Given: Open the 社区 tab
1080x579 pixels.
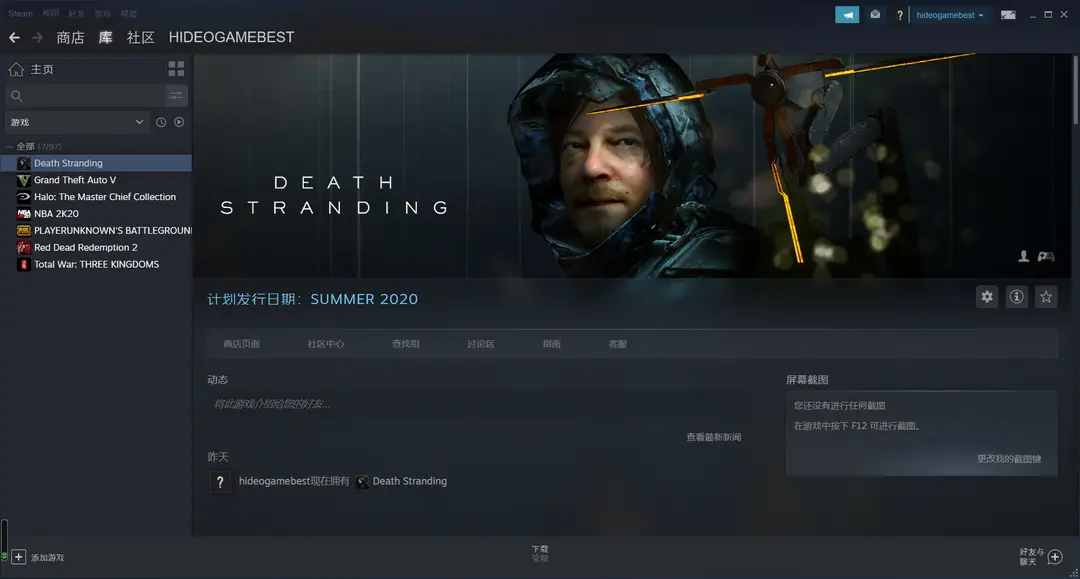Looking at the screenshot, I should tap(141, 38).
